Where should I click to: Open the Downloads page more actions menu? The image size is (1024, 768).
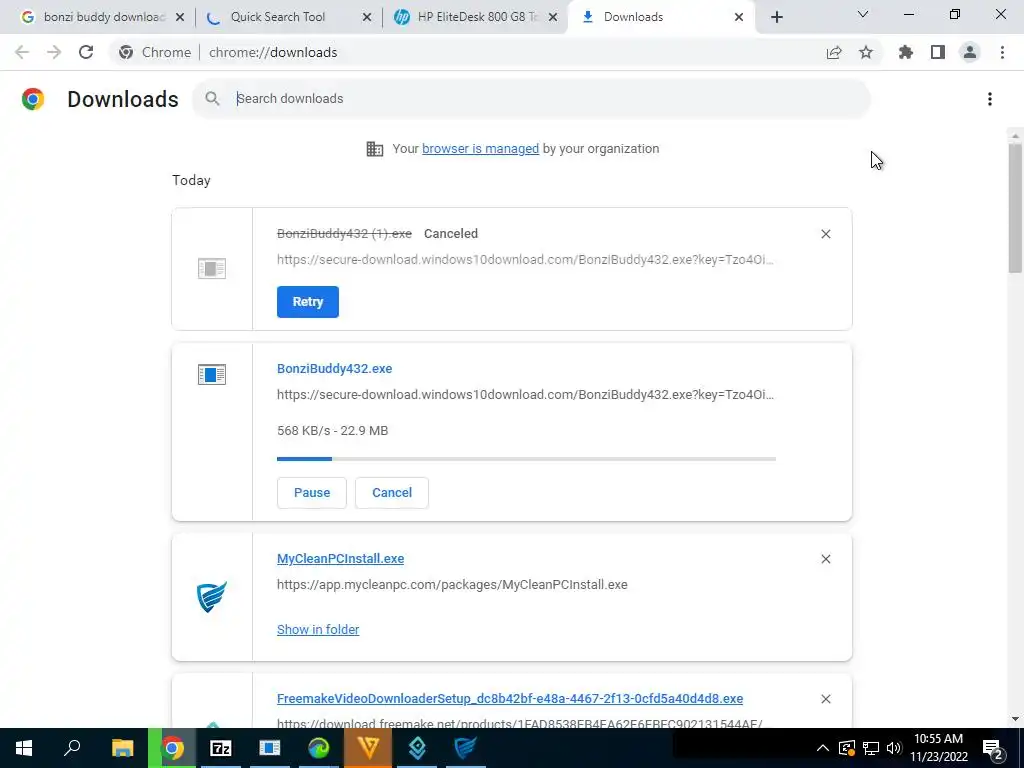[x=990, y=99]
